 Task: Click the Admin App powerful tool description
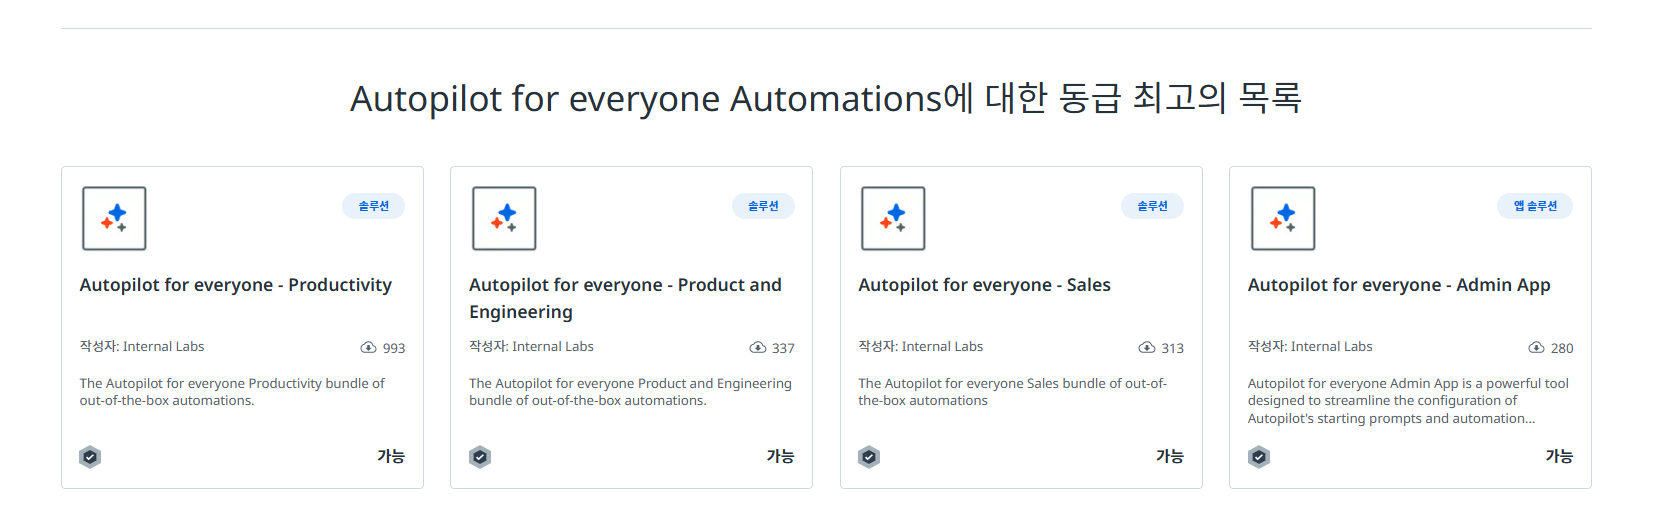pos(1408,401)
